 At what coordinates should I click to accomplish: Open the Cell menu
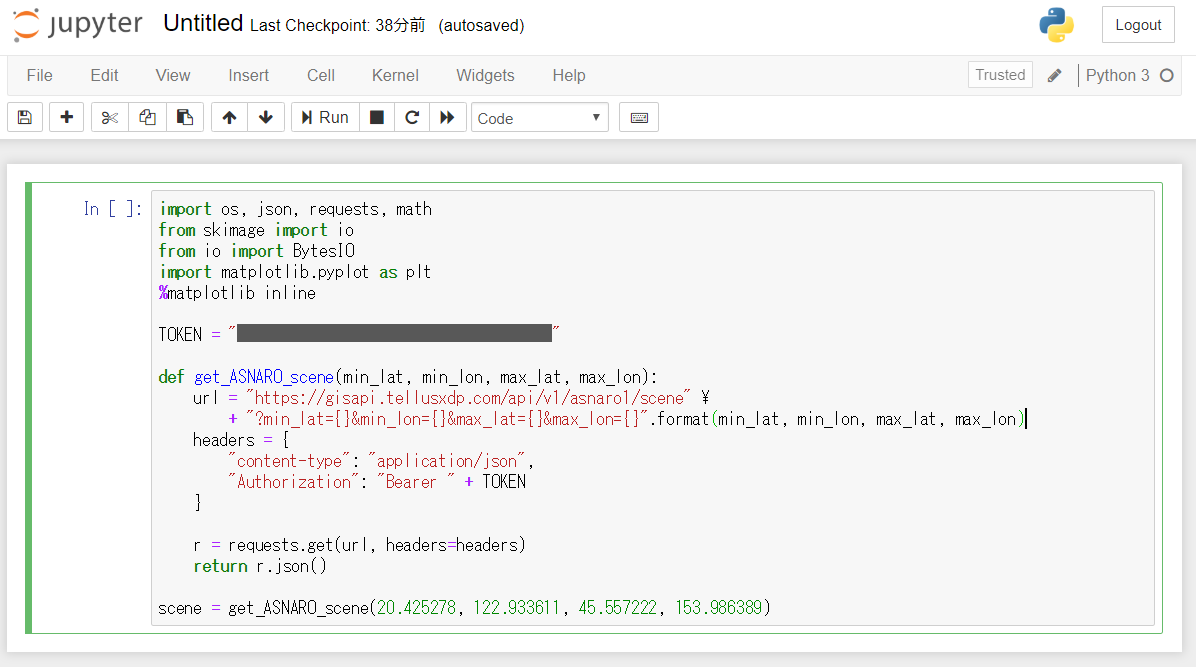click(321, 76)
